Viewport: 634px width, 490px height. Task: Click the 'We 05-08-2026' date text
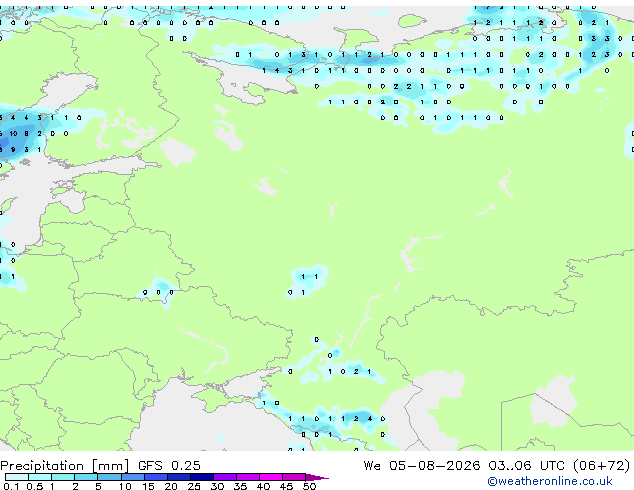[x=422, y=465]
